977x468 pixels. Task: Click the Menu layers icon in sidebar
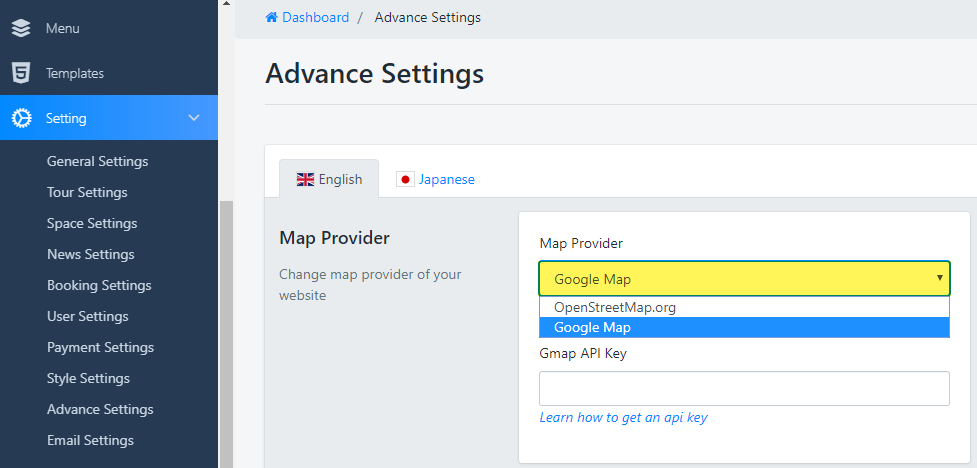pyautogui.click(x=21, y=28)
